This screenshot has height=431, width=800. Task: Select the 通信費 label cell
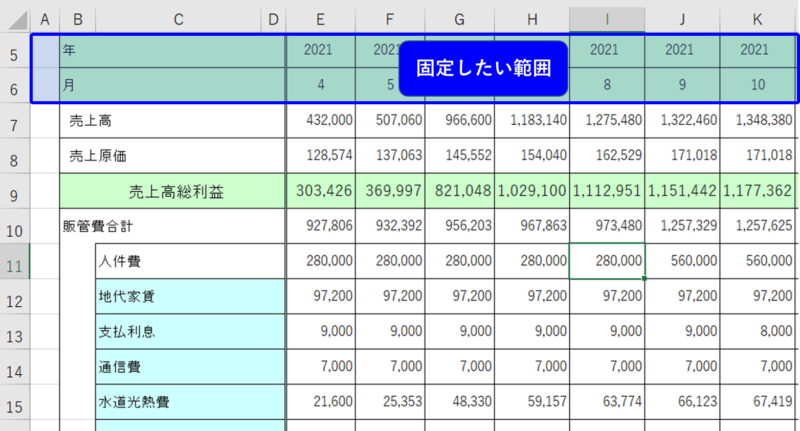[x=190, y=367]
